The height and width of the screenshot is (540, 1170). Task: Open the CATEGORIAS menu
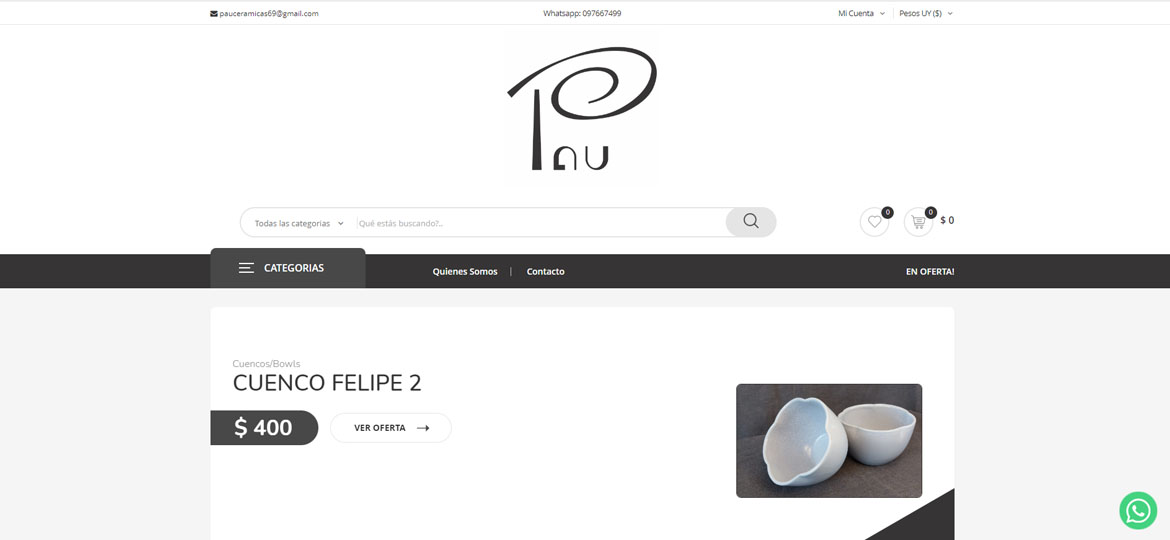click(x=288, y=268)
